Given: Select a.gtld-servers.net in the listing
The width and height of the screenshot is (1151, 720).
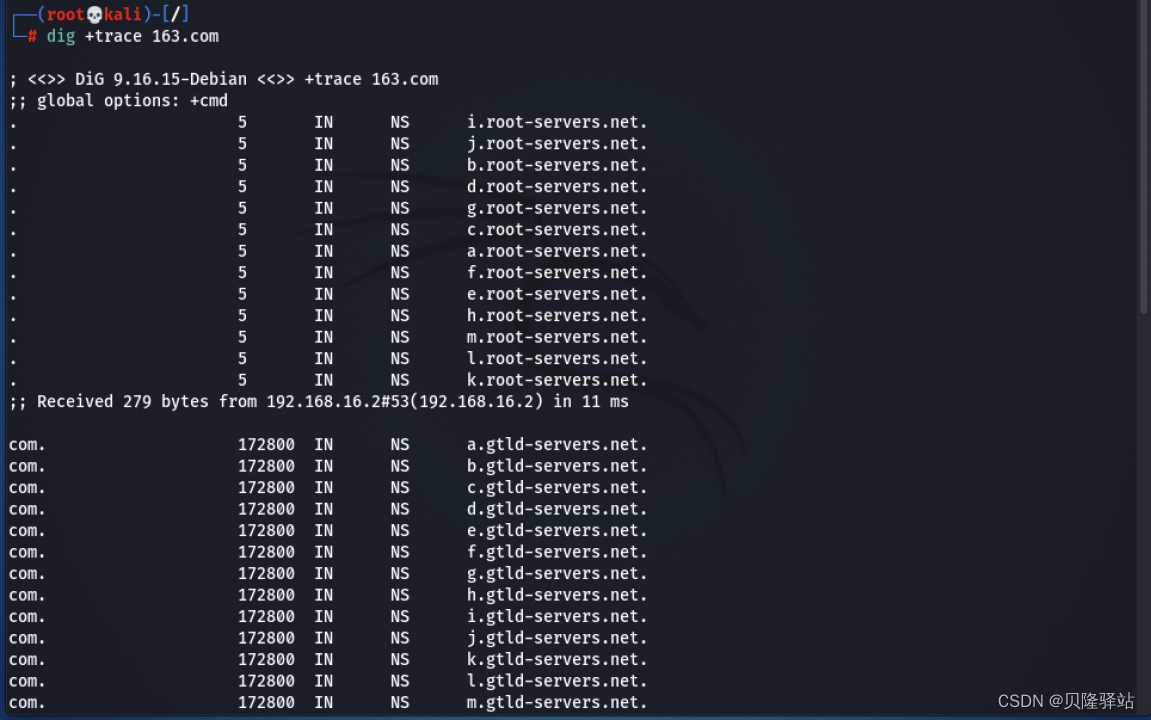Looking at the screenshot, I should tap(556, 444).
